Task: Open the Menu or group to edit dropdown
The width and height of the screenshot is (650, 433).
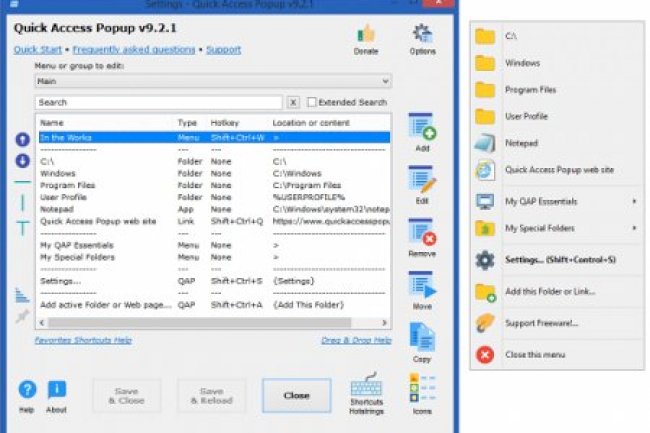Action: tap(213, 81)
